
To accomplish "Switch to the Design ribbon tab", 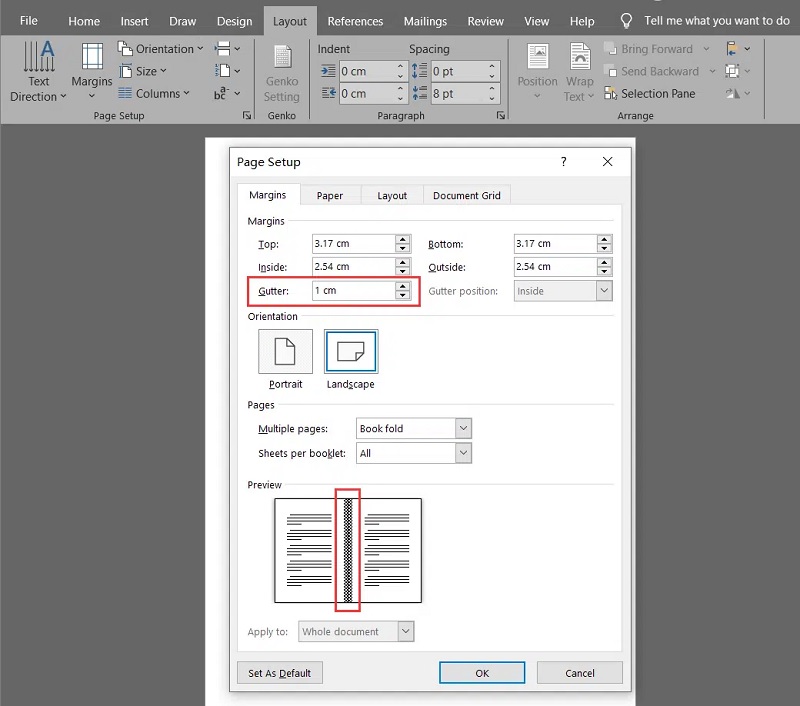I will 234,21.
